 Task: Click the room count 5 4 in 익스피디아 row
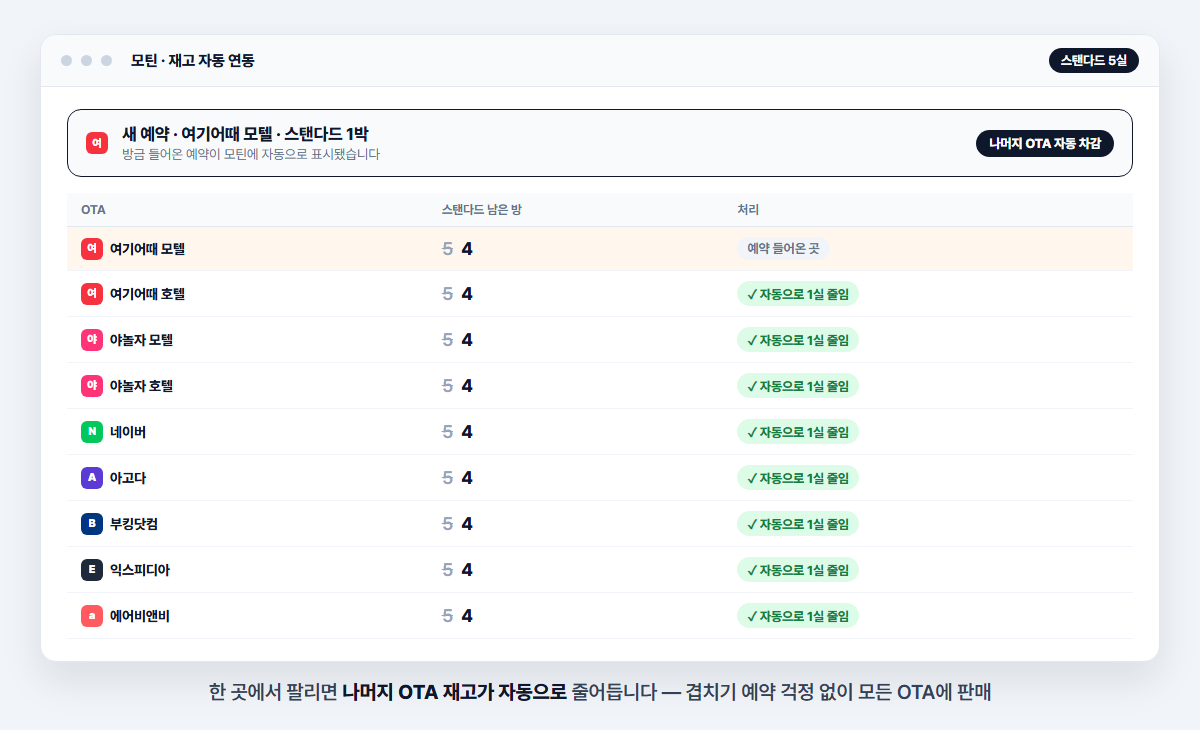[457, 570]
